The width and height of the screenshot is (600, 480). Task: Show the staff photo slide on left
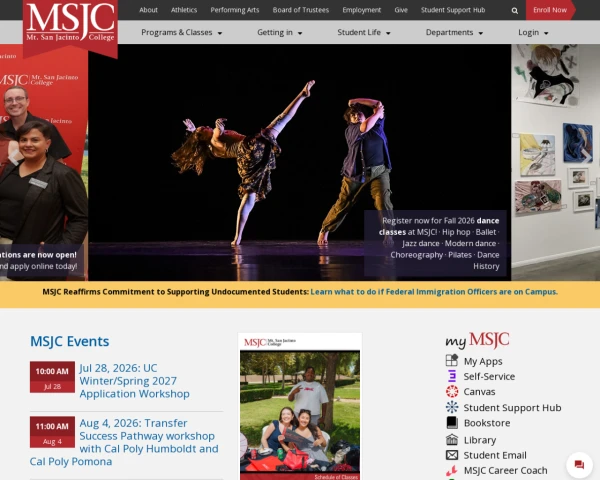(x=44, y=162)
